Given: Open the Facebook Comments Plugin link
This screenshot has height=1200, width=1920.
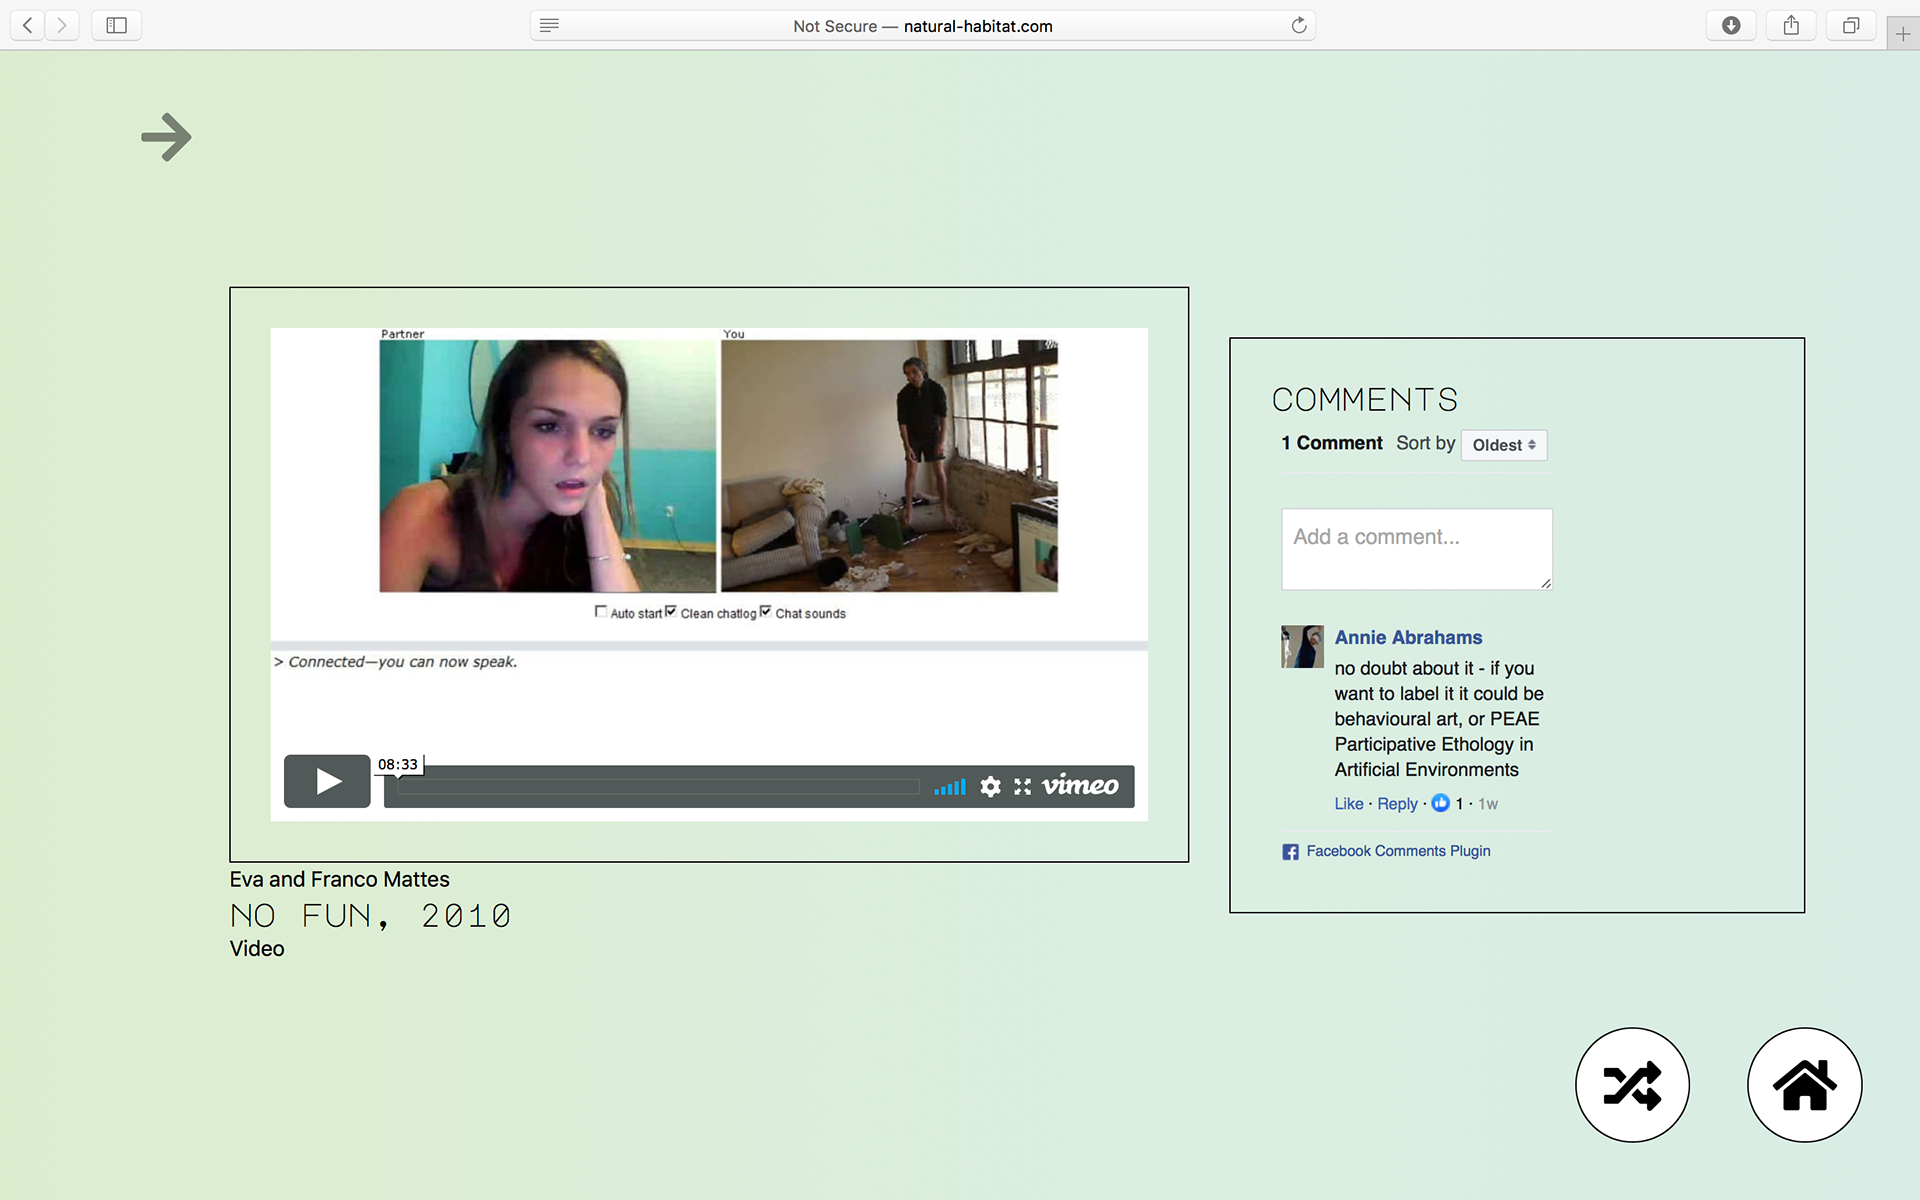Looking at the screenshot, I should (x=1398, y=851).
